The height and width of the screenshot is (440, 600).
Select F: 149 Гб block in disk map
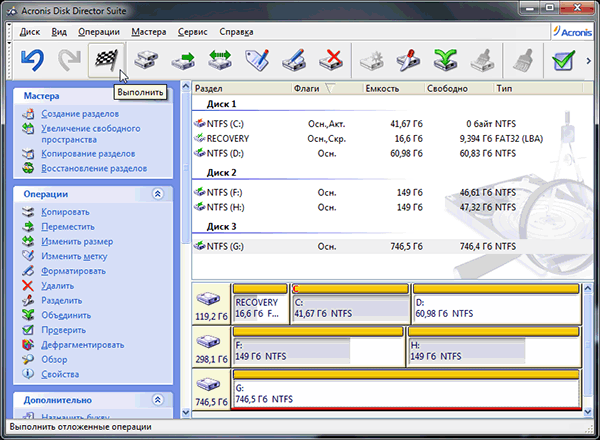(318, 347)
